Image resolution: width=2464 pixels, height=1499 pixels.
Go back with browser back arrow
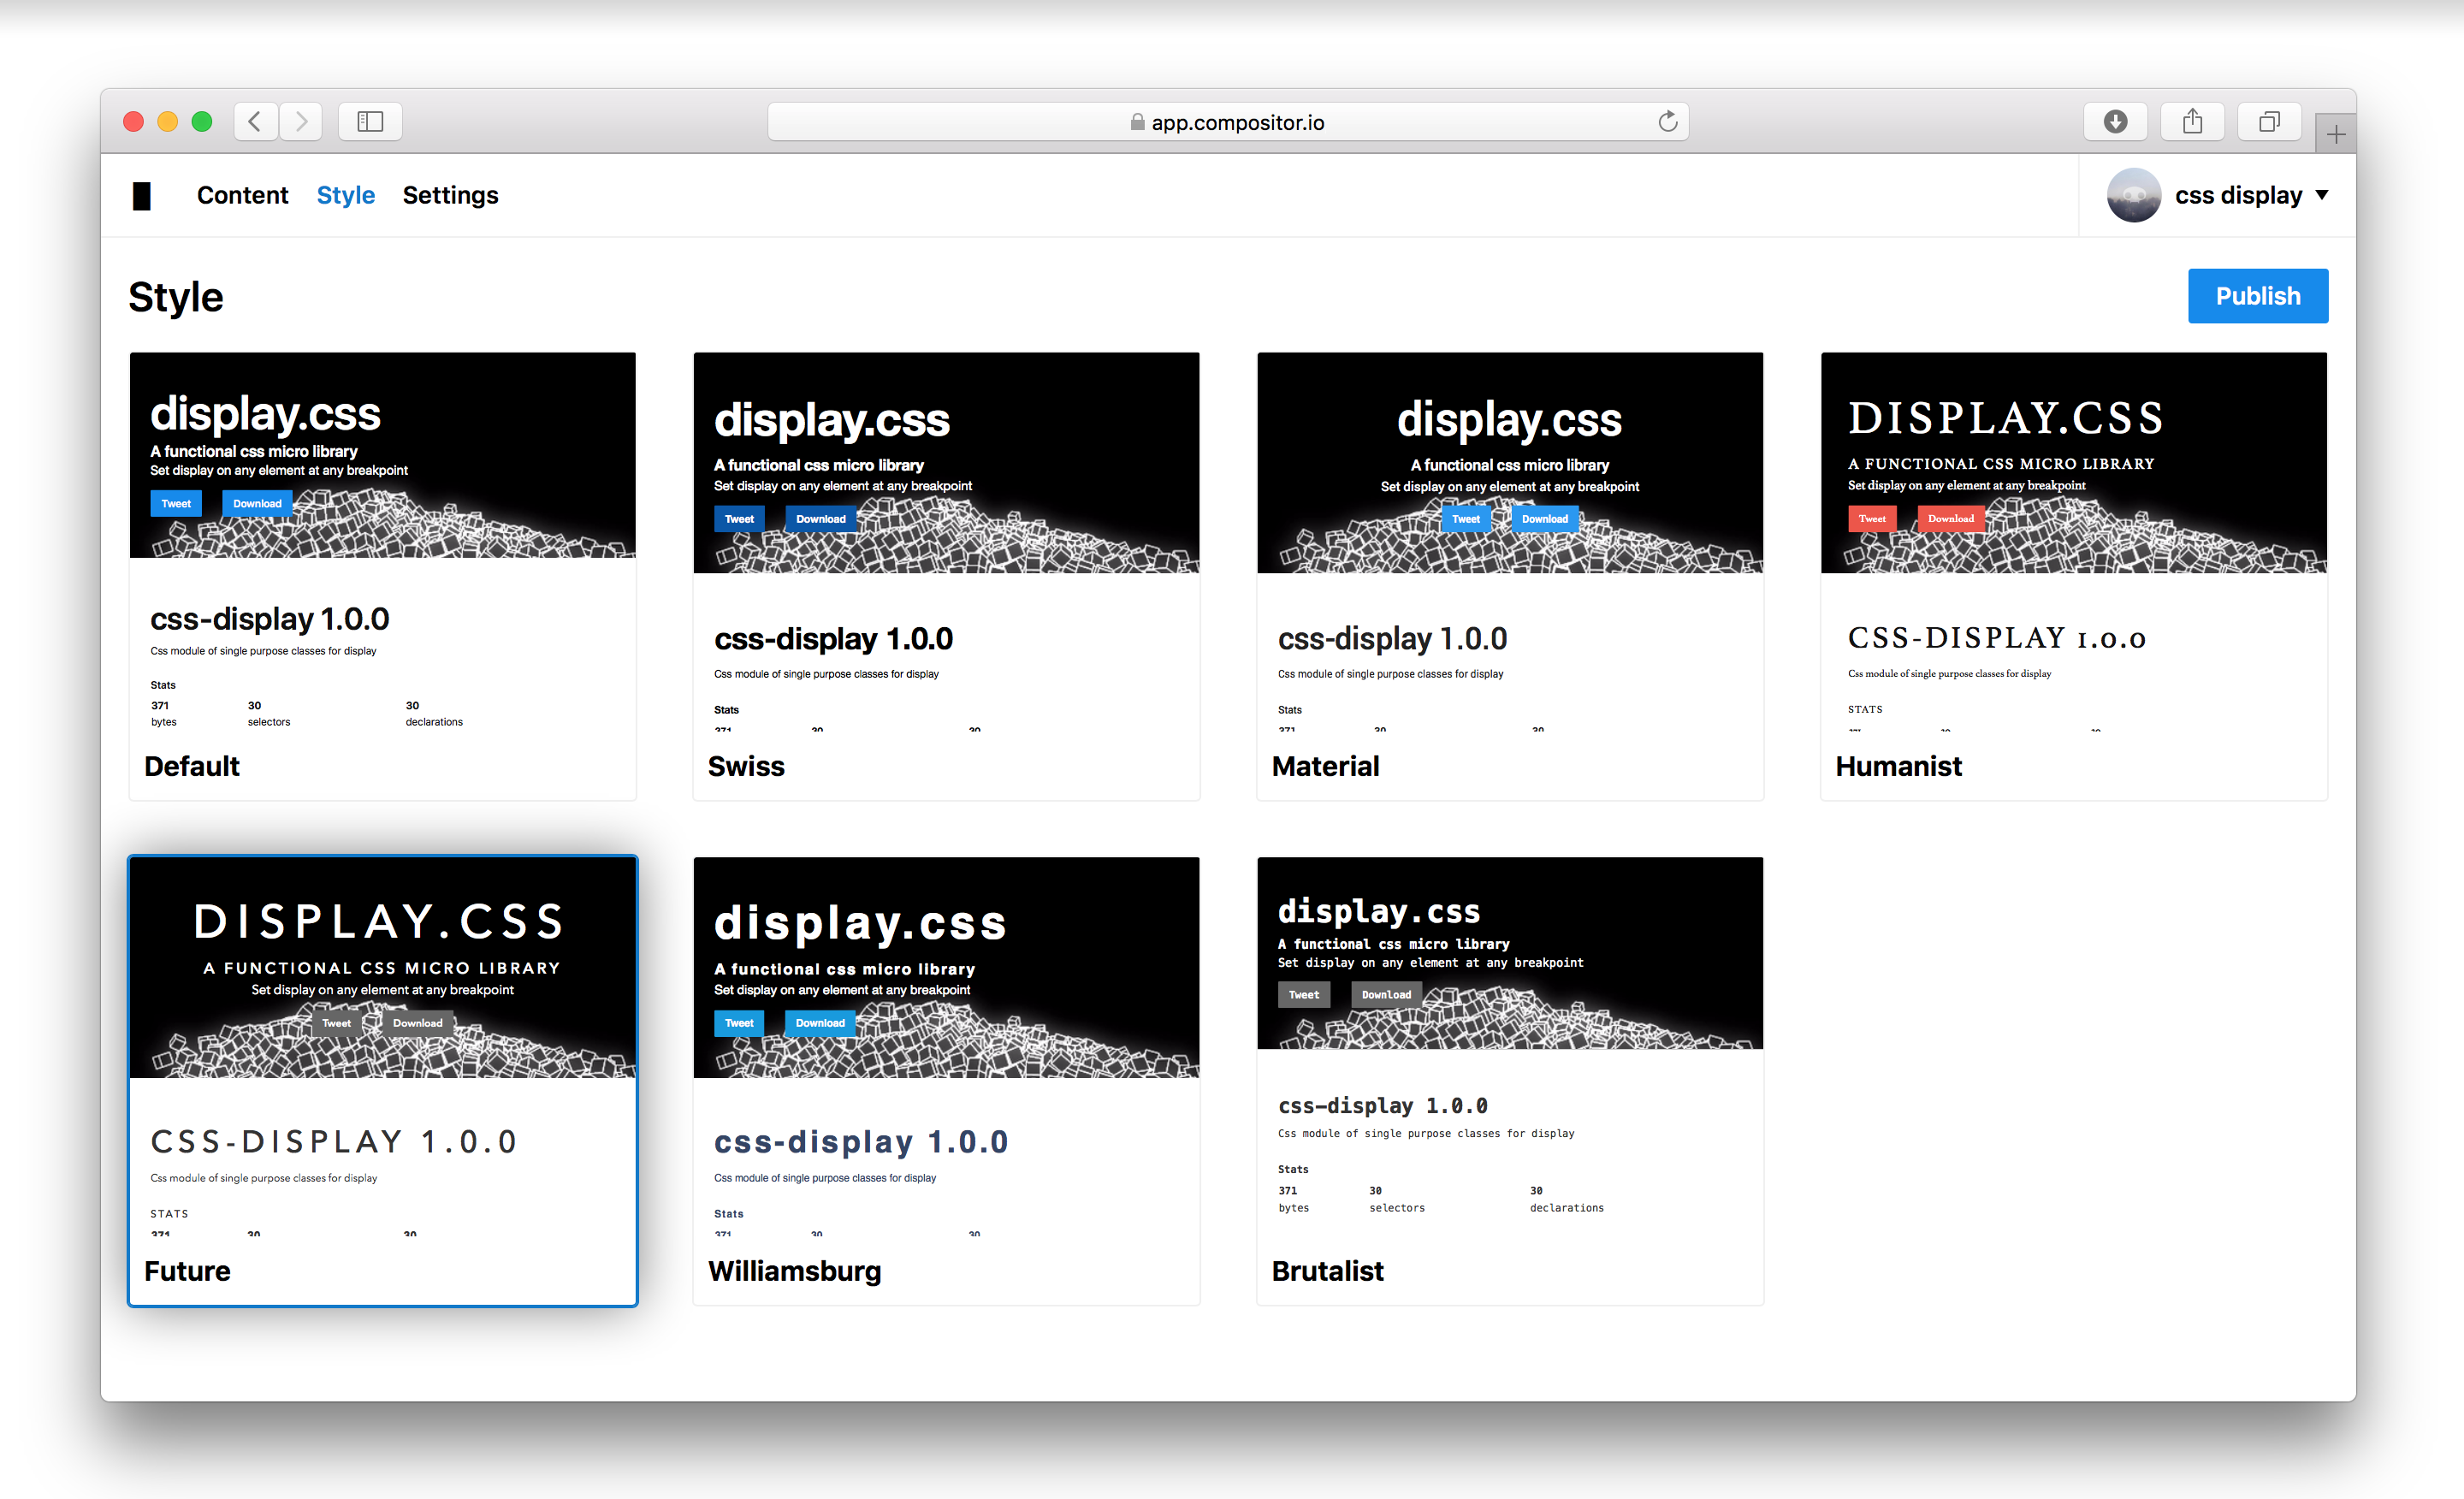pos(255,122)
